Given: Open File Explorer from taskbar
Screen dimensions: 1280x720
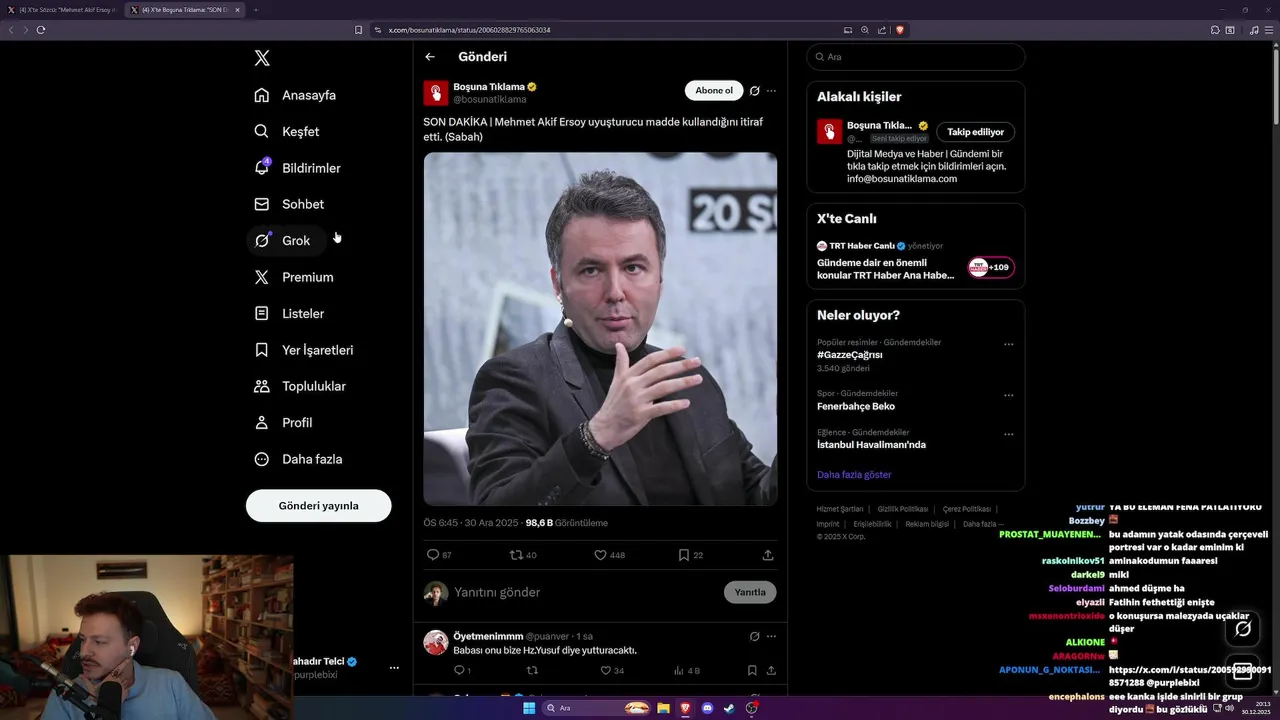Looking at the screenshot, I should [x=663, y=708].
